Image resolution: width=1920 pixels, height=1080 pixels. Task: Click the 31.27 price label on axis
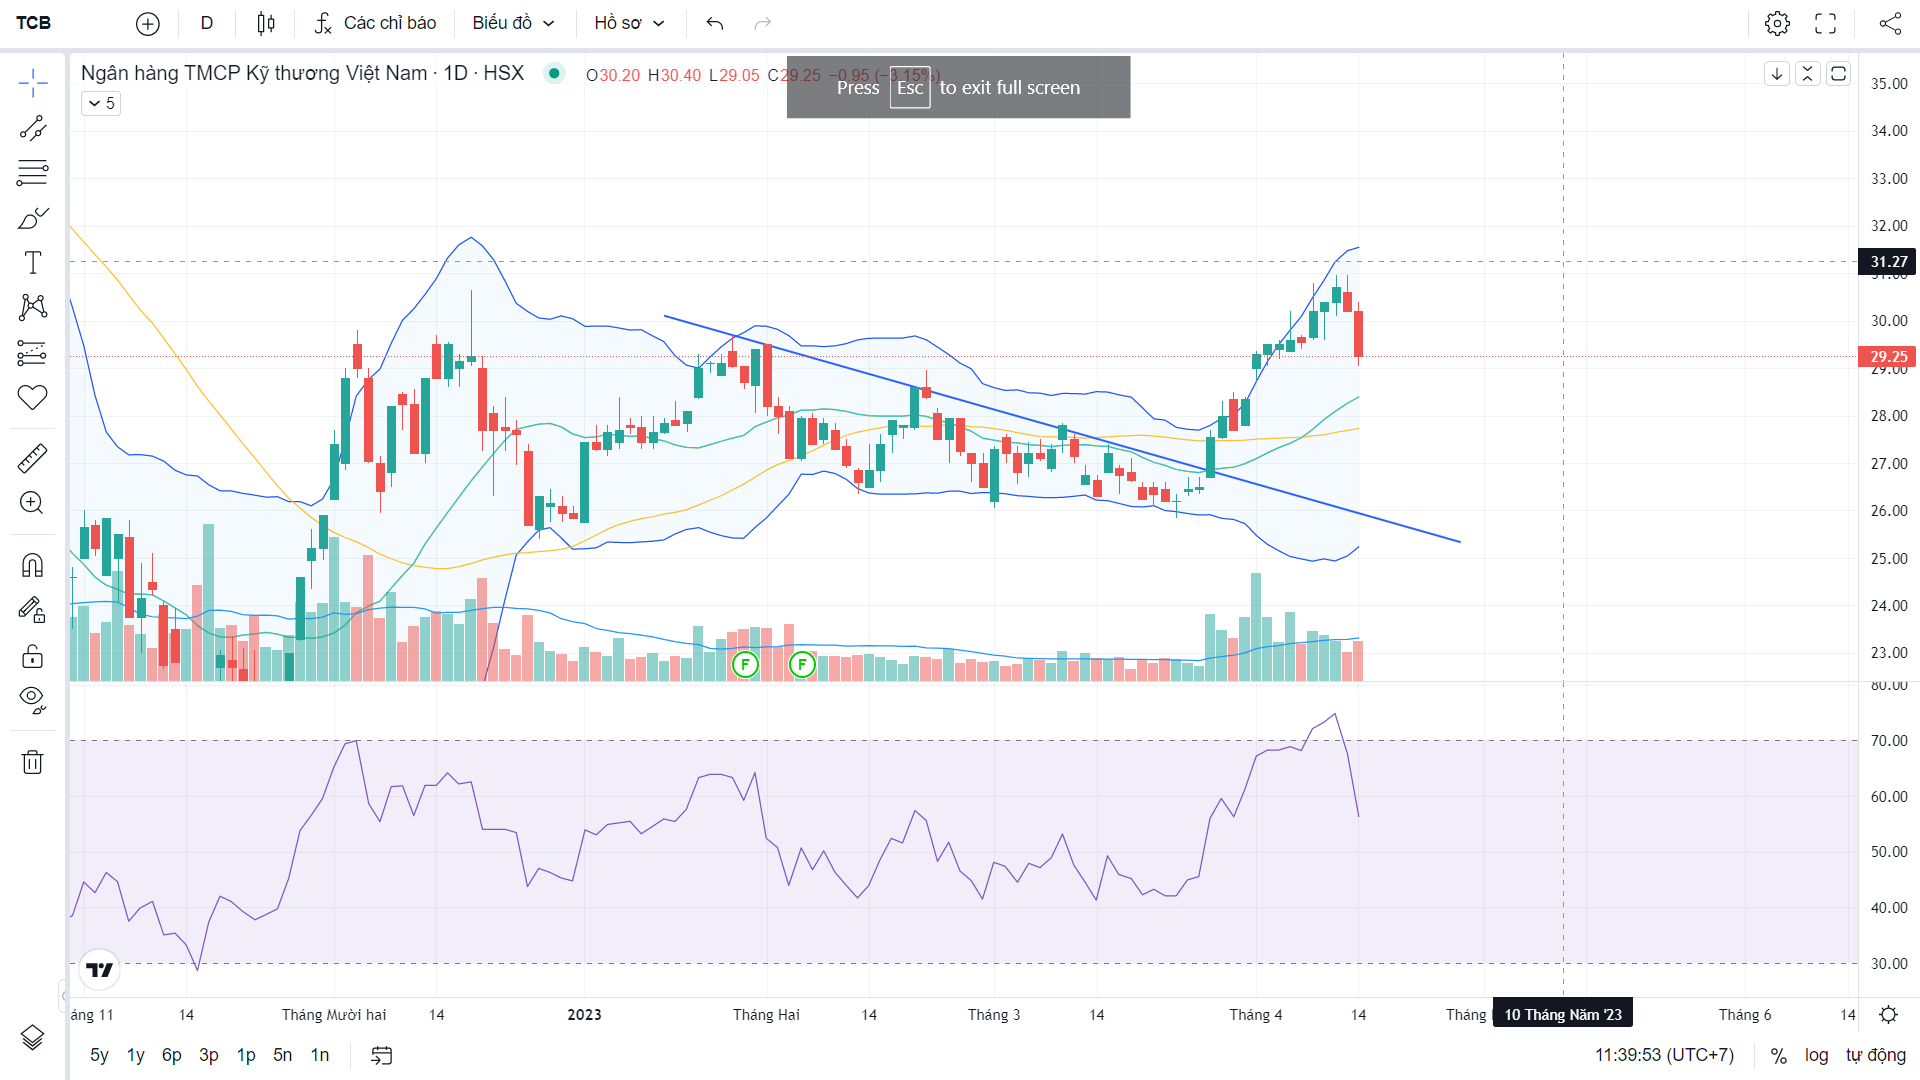pos(1887,262)
